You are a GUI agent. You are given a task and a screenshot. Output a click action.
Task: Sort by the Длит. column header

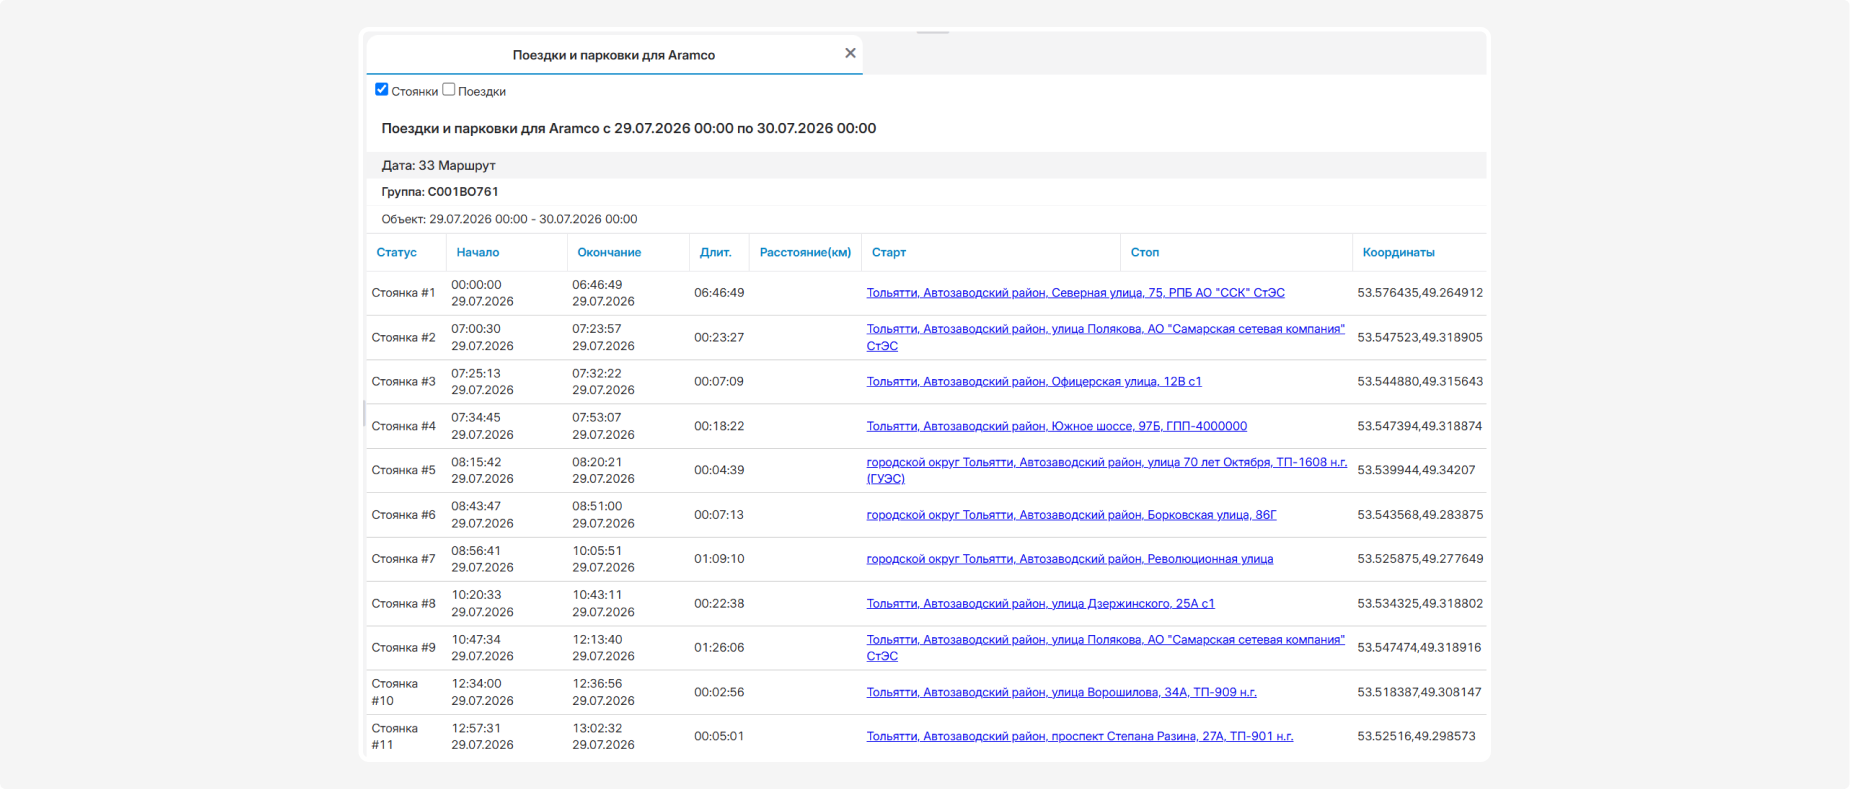pyautogui.click(x=715, y=253)
